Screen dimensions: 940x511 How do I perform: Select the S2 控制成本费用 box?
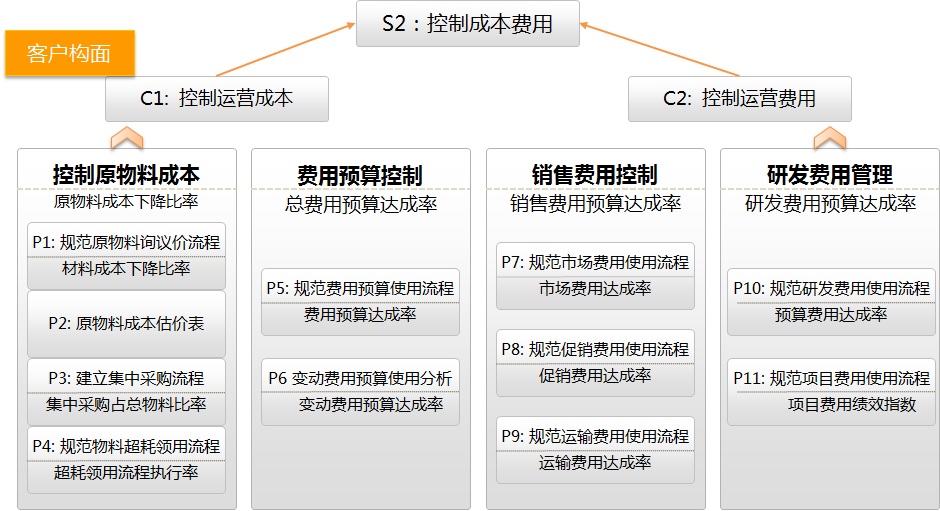pyautogui.click(x=468, y=24)
